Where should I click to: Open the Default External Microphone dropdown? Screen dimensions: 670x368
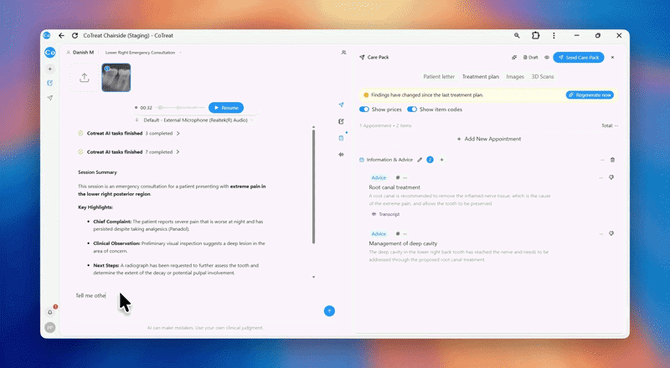click(x=195, y=120)
